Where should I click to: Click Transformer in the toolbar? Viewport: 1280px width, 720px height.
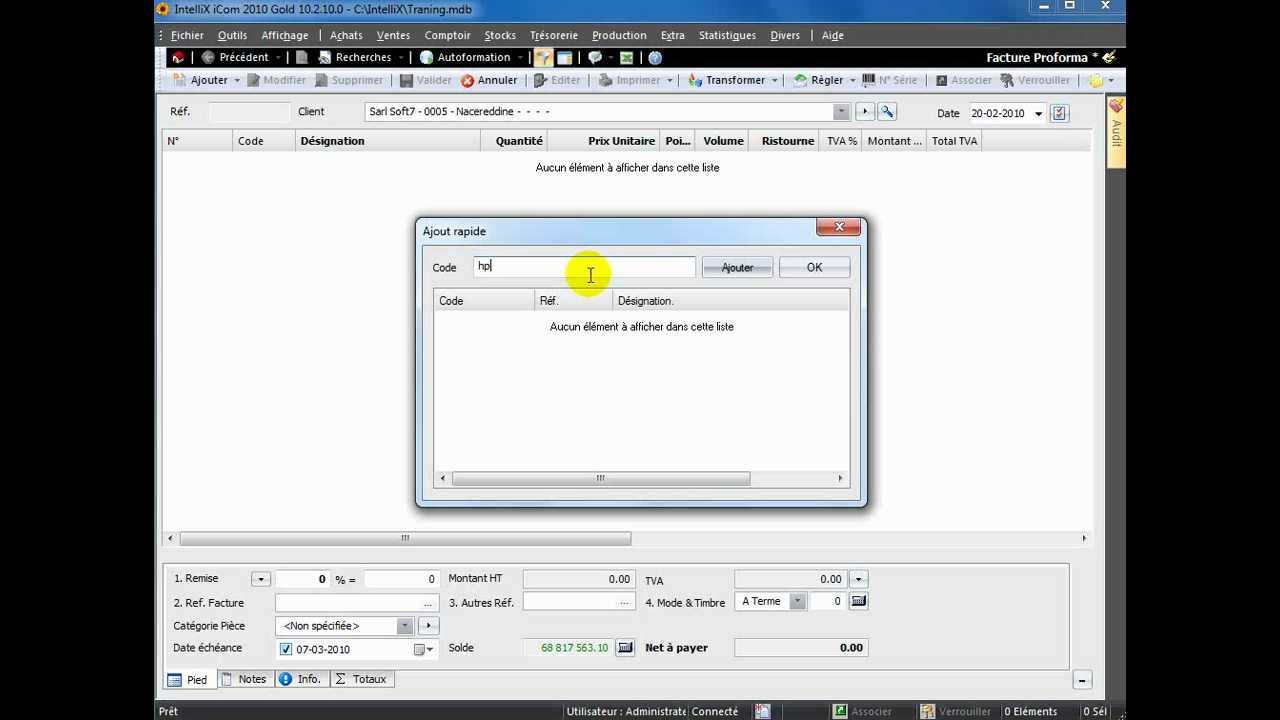click(x=726, y=80)
